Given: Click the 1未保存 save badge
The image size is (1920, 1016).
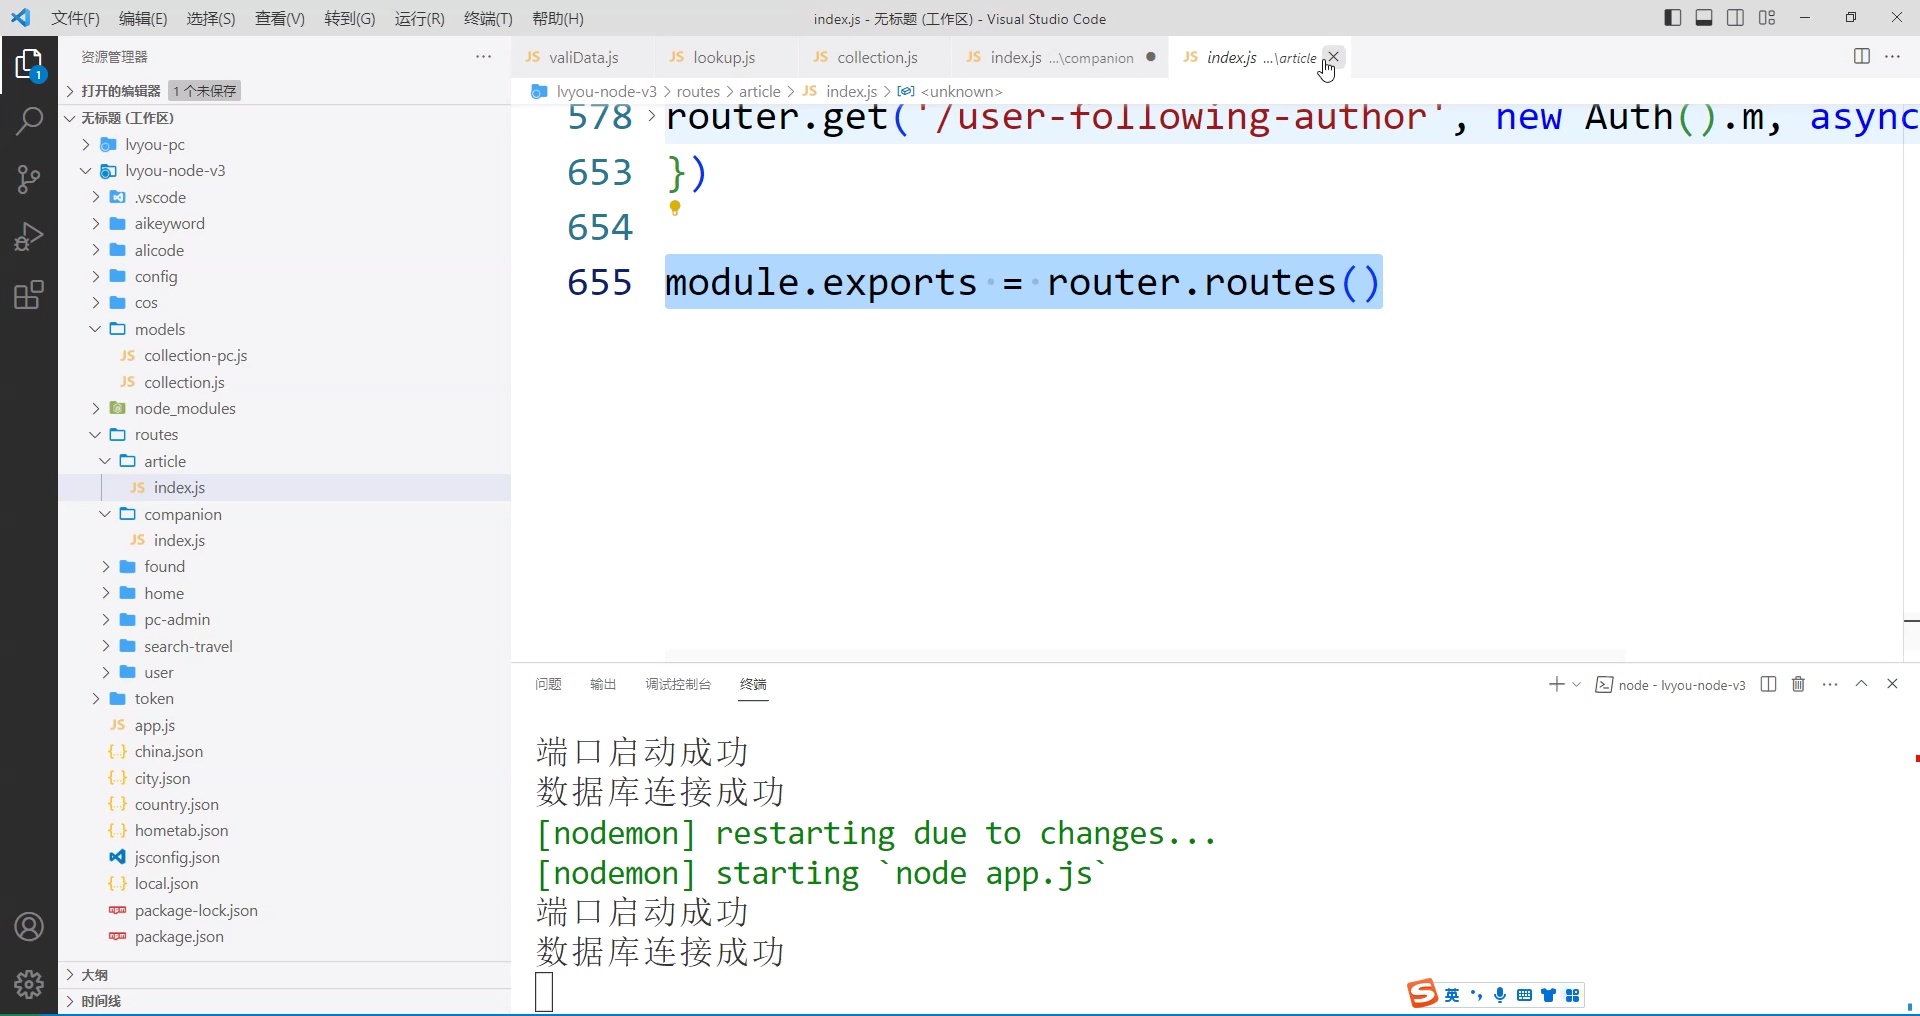Looking at the screenshot, I should 203,90.
